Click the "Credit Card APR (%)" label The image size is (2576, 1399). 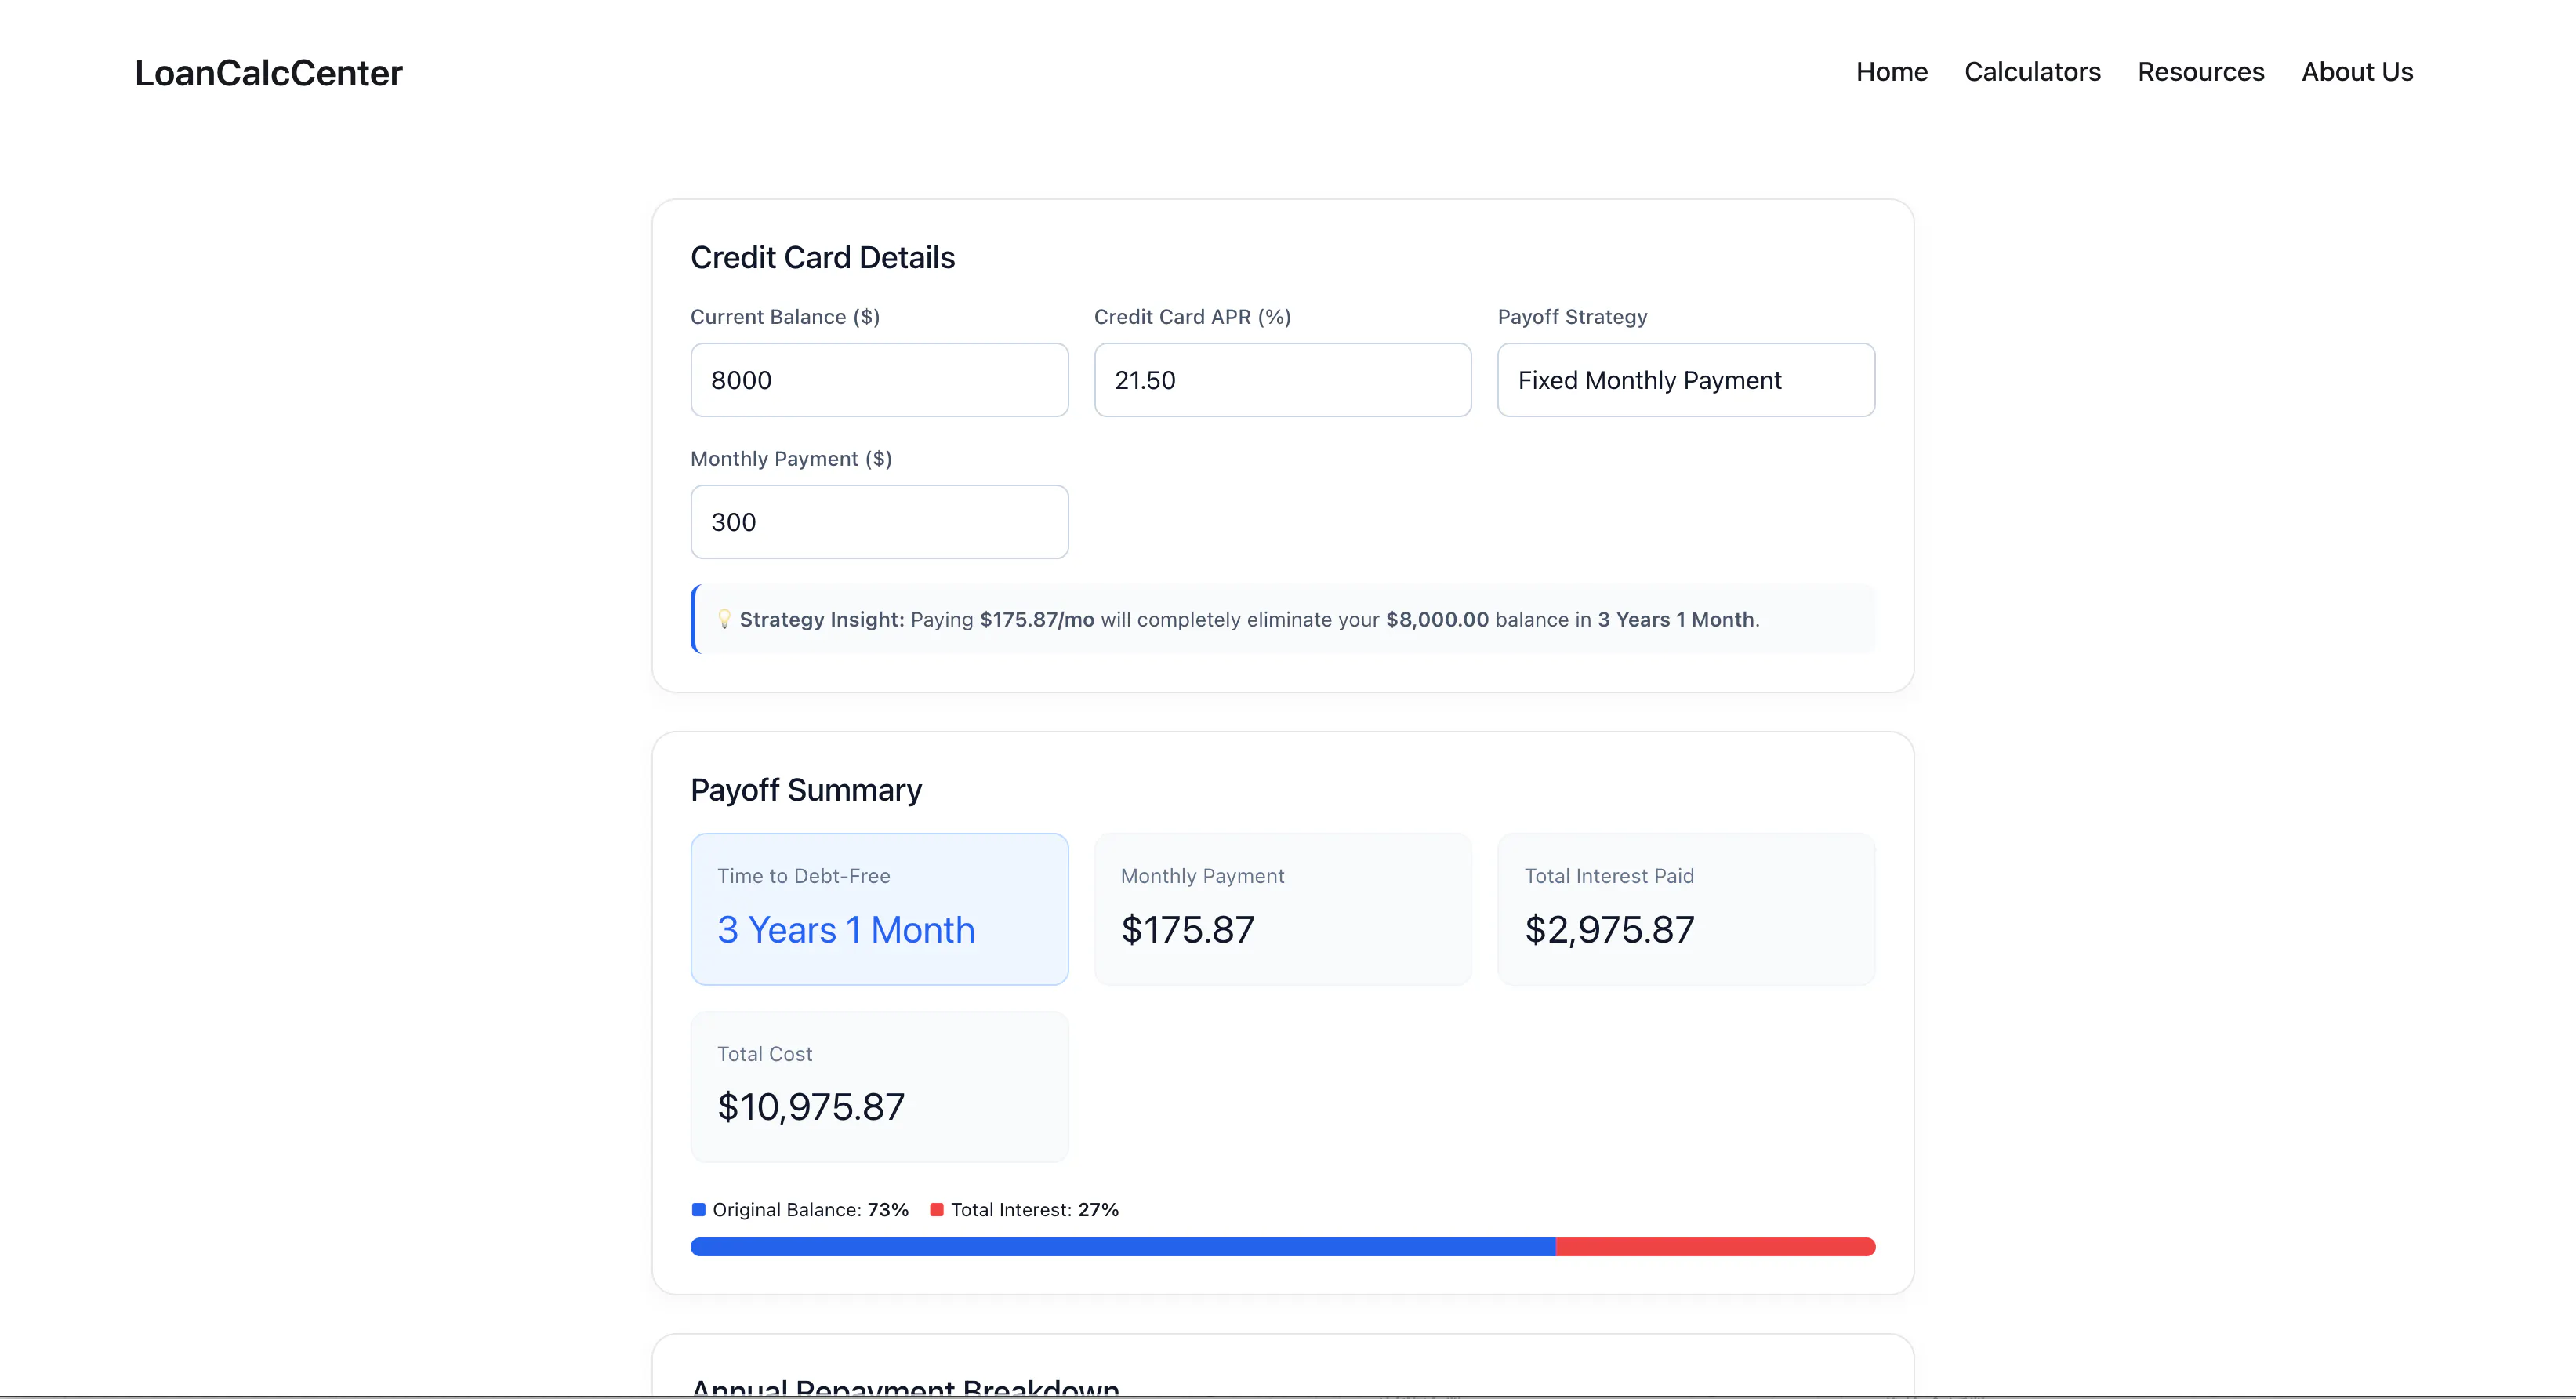[1192, 317]
